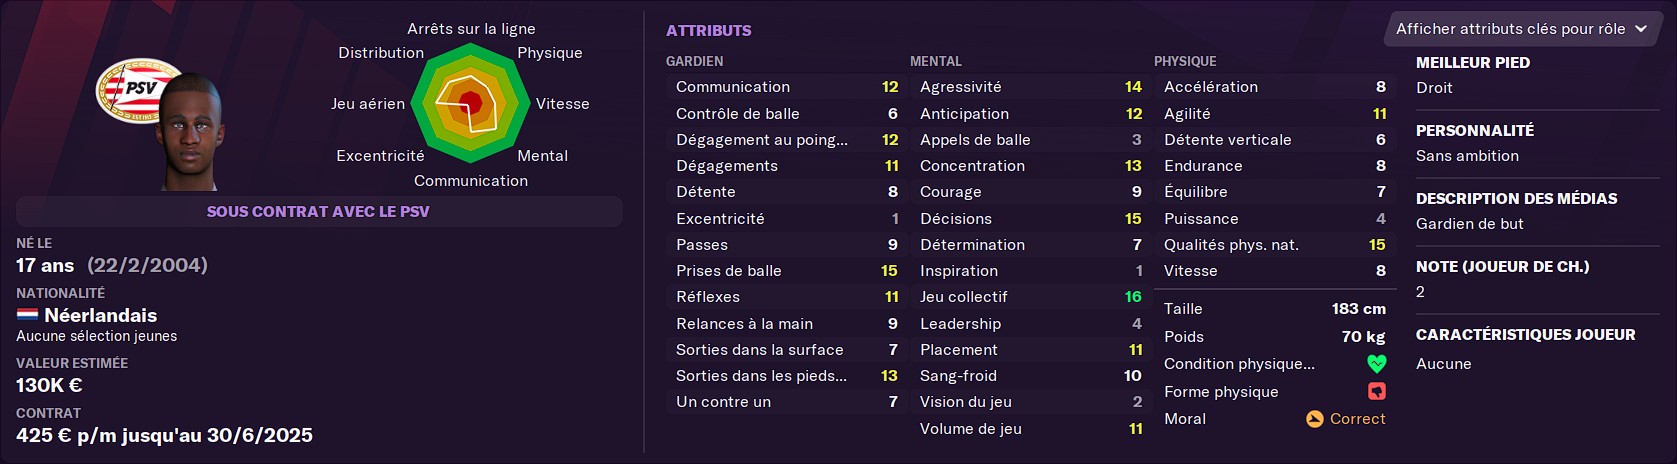The height and width of the screenshot is (464, 1677).
Task: Click the PSV club badge icon
Action: tap(138, 90)
